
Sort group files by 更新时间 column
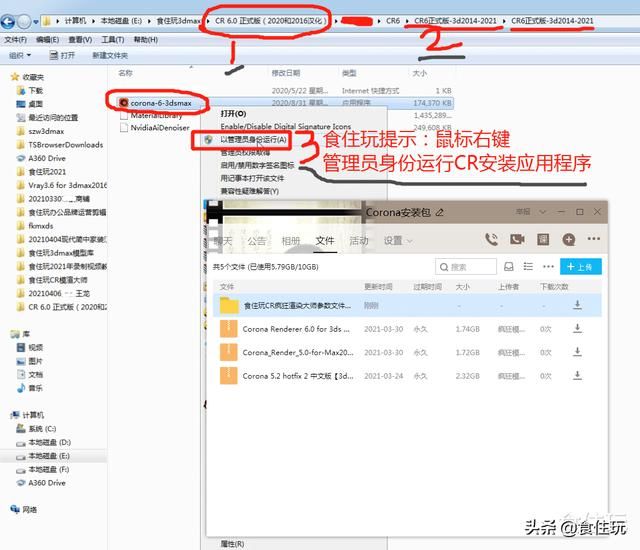click(378, 287)
